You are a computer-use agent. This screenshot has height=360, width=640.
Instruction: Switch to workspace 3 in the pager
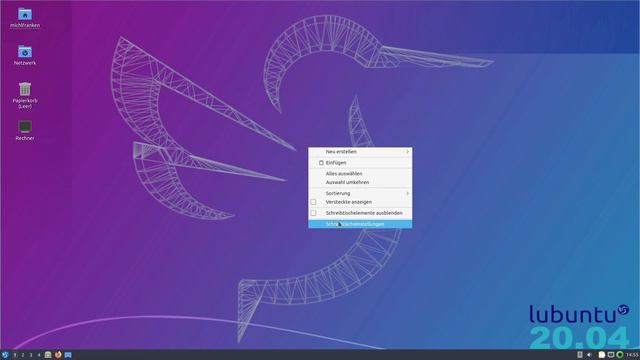coord(31,355)
